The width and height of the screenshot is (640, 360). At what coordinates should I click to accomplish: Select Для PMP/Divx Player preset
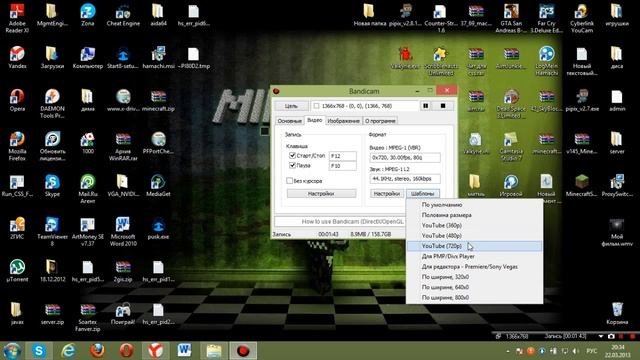pos(474,256)
